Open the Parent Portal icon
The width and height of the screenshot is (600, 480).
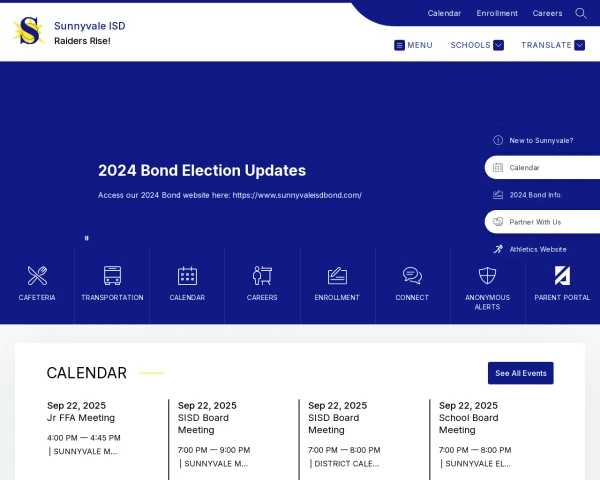(562, 275)
